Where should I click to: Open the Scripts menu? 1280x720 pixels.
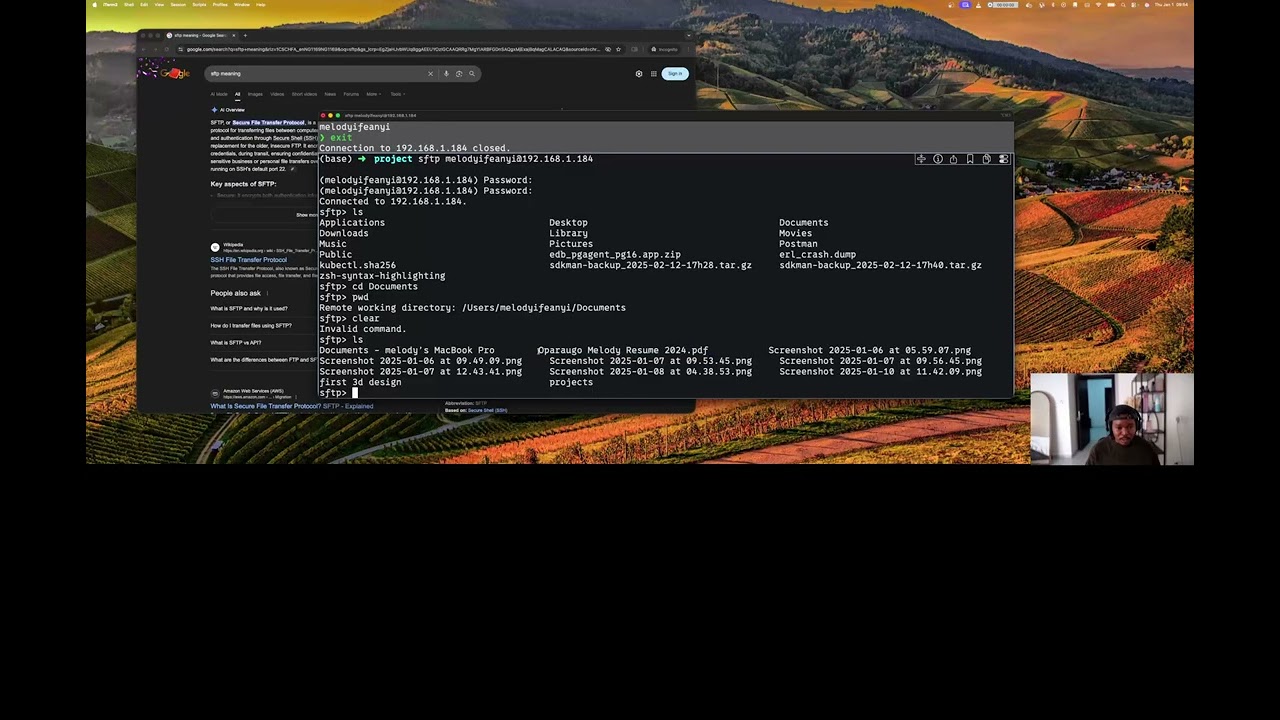[199, 5]
